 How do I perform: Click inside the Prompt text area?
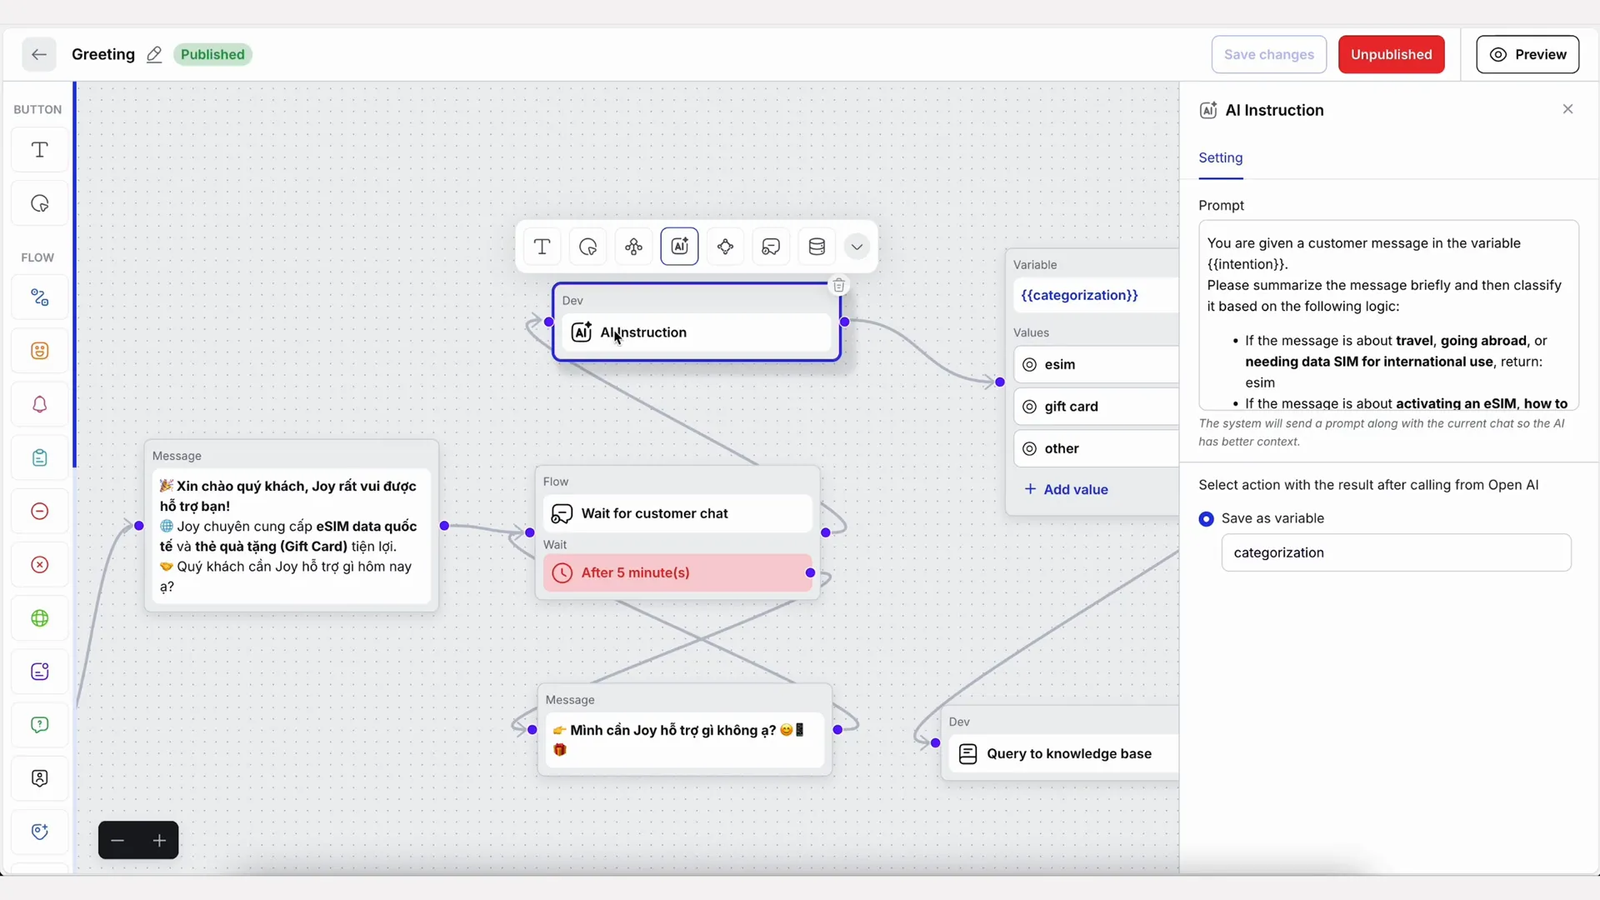(x=1388, y=315)
